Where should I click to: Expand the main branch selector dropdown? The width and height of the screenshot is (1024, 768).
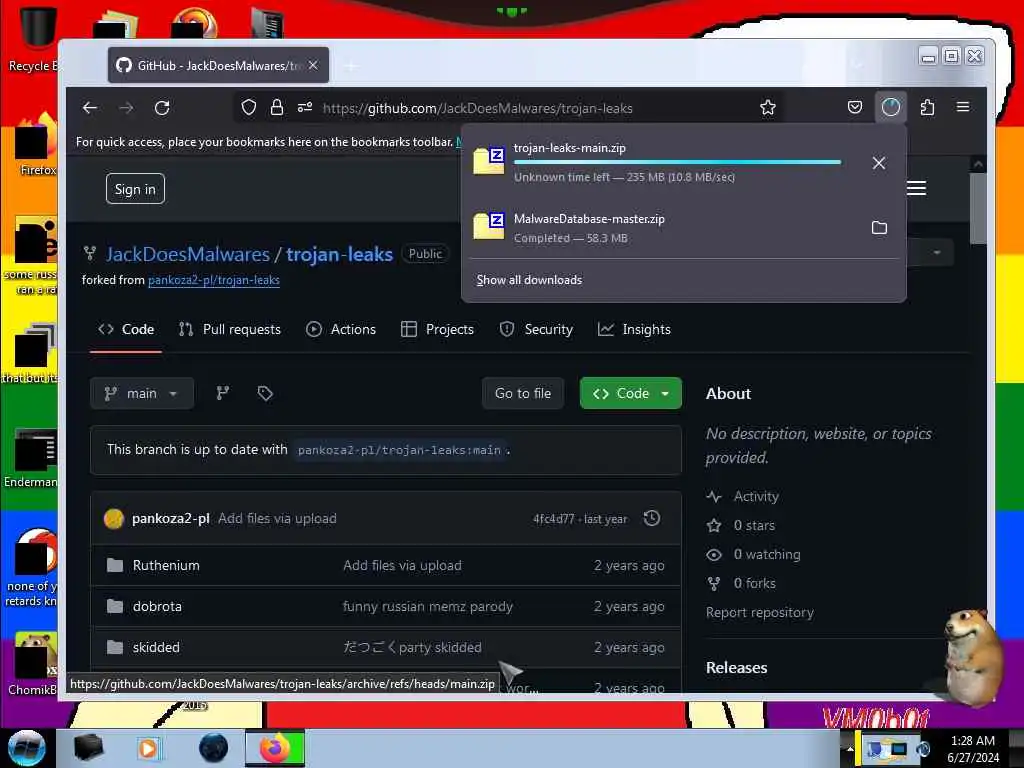(142, 393)
